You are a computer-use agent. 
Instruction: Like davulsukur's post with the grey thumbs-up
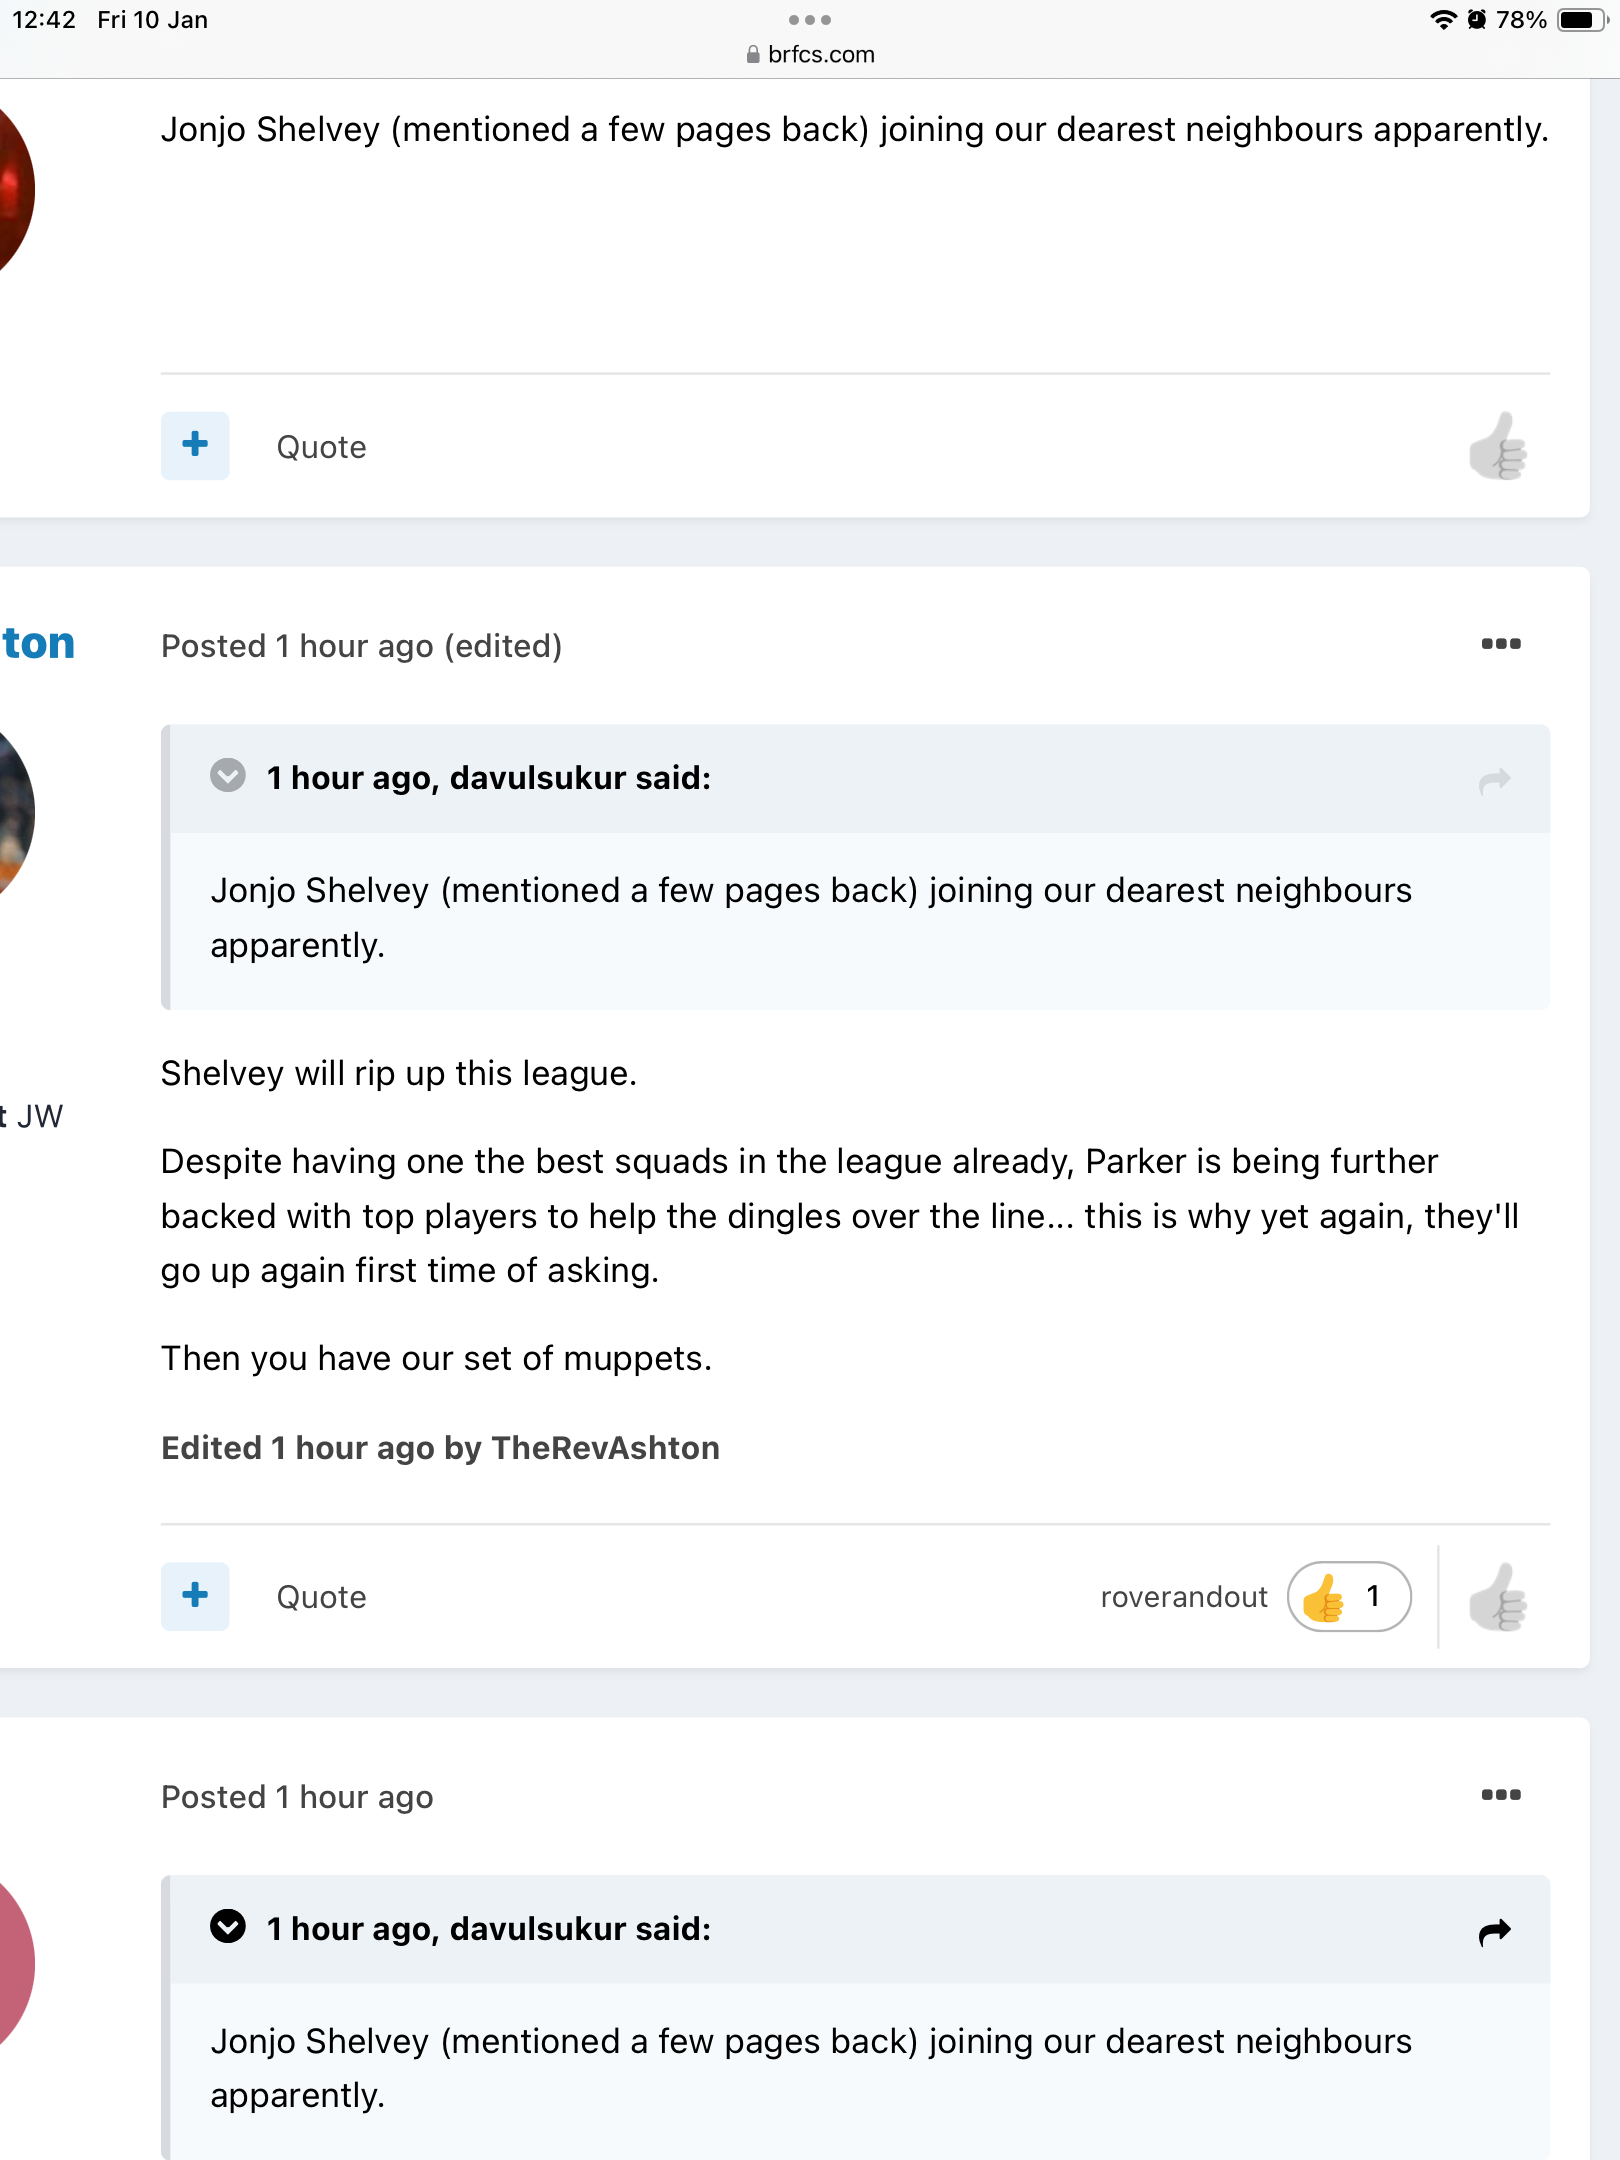point(1497,447)
